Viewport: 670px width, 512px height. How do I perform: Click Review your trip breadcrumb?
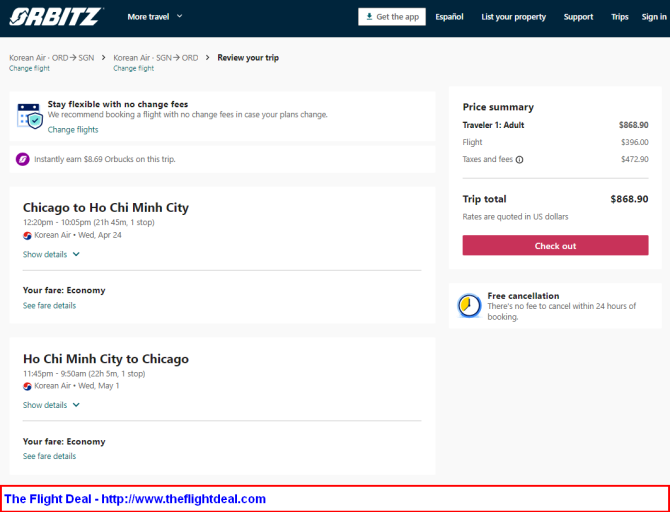tap(248, 58)
